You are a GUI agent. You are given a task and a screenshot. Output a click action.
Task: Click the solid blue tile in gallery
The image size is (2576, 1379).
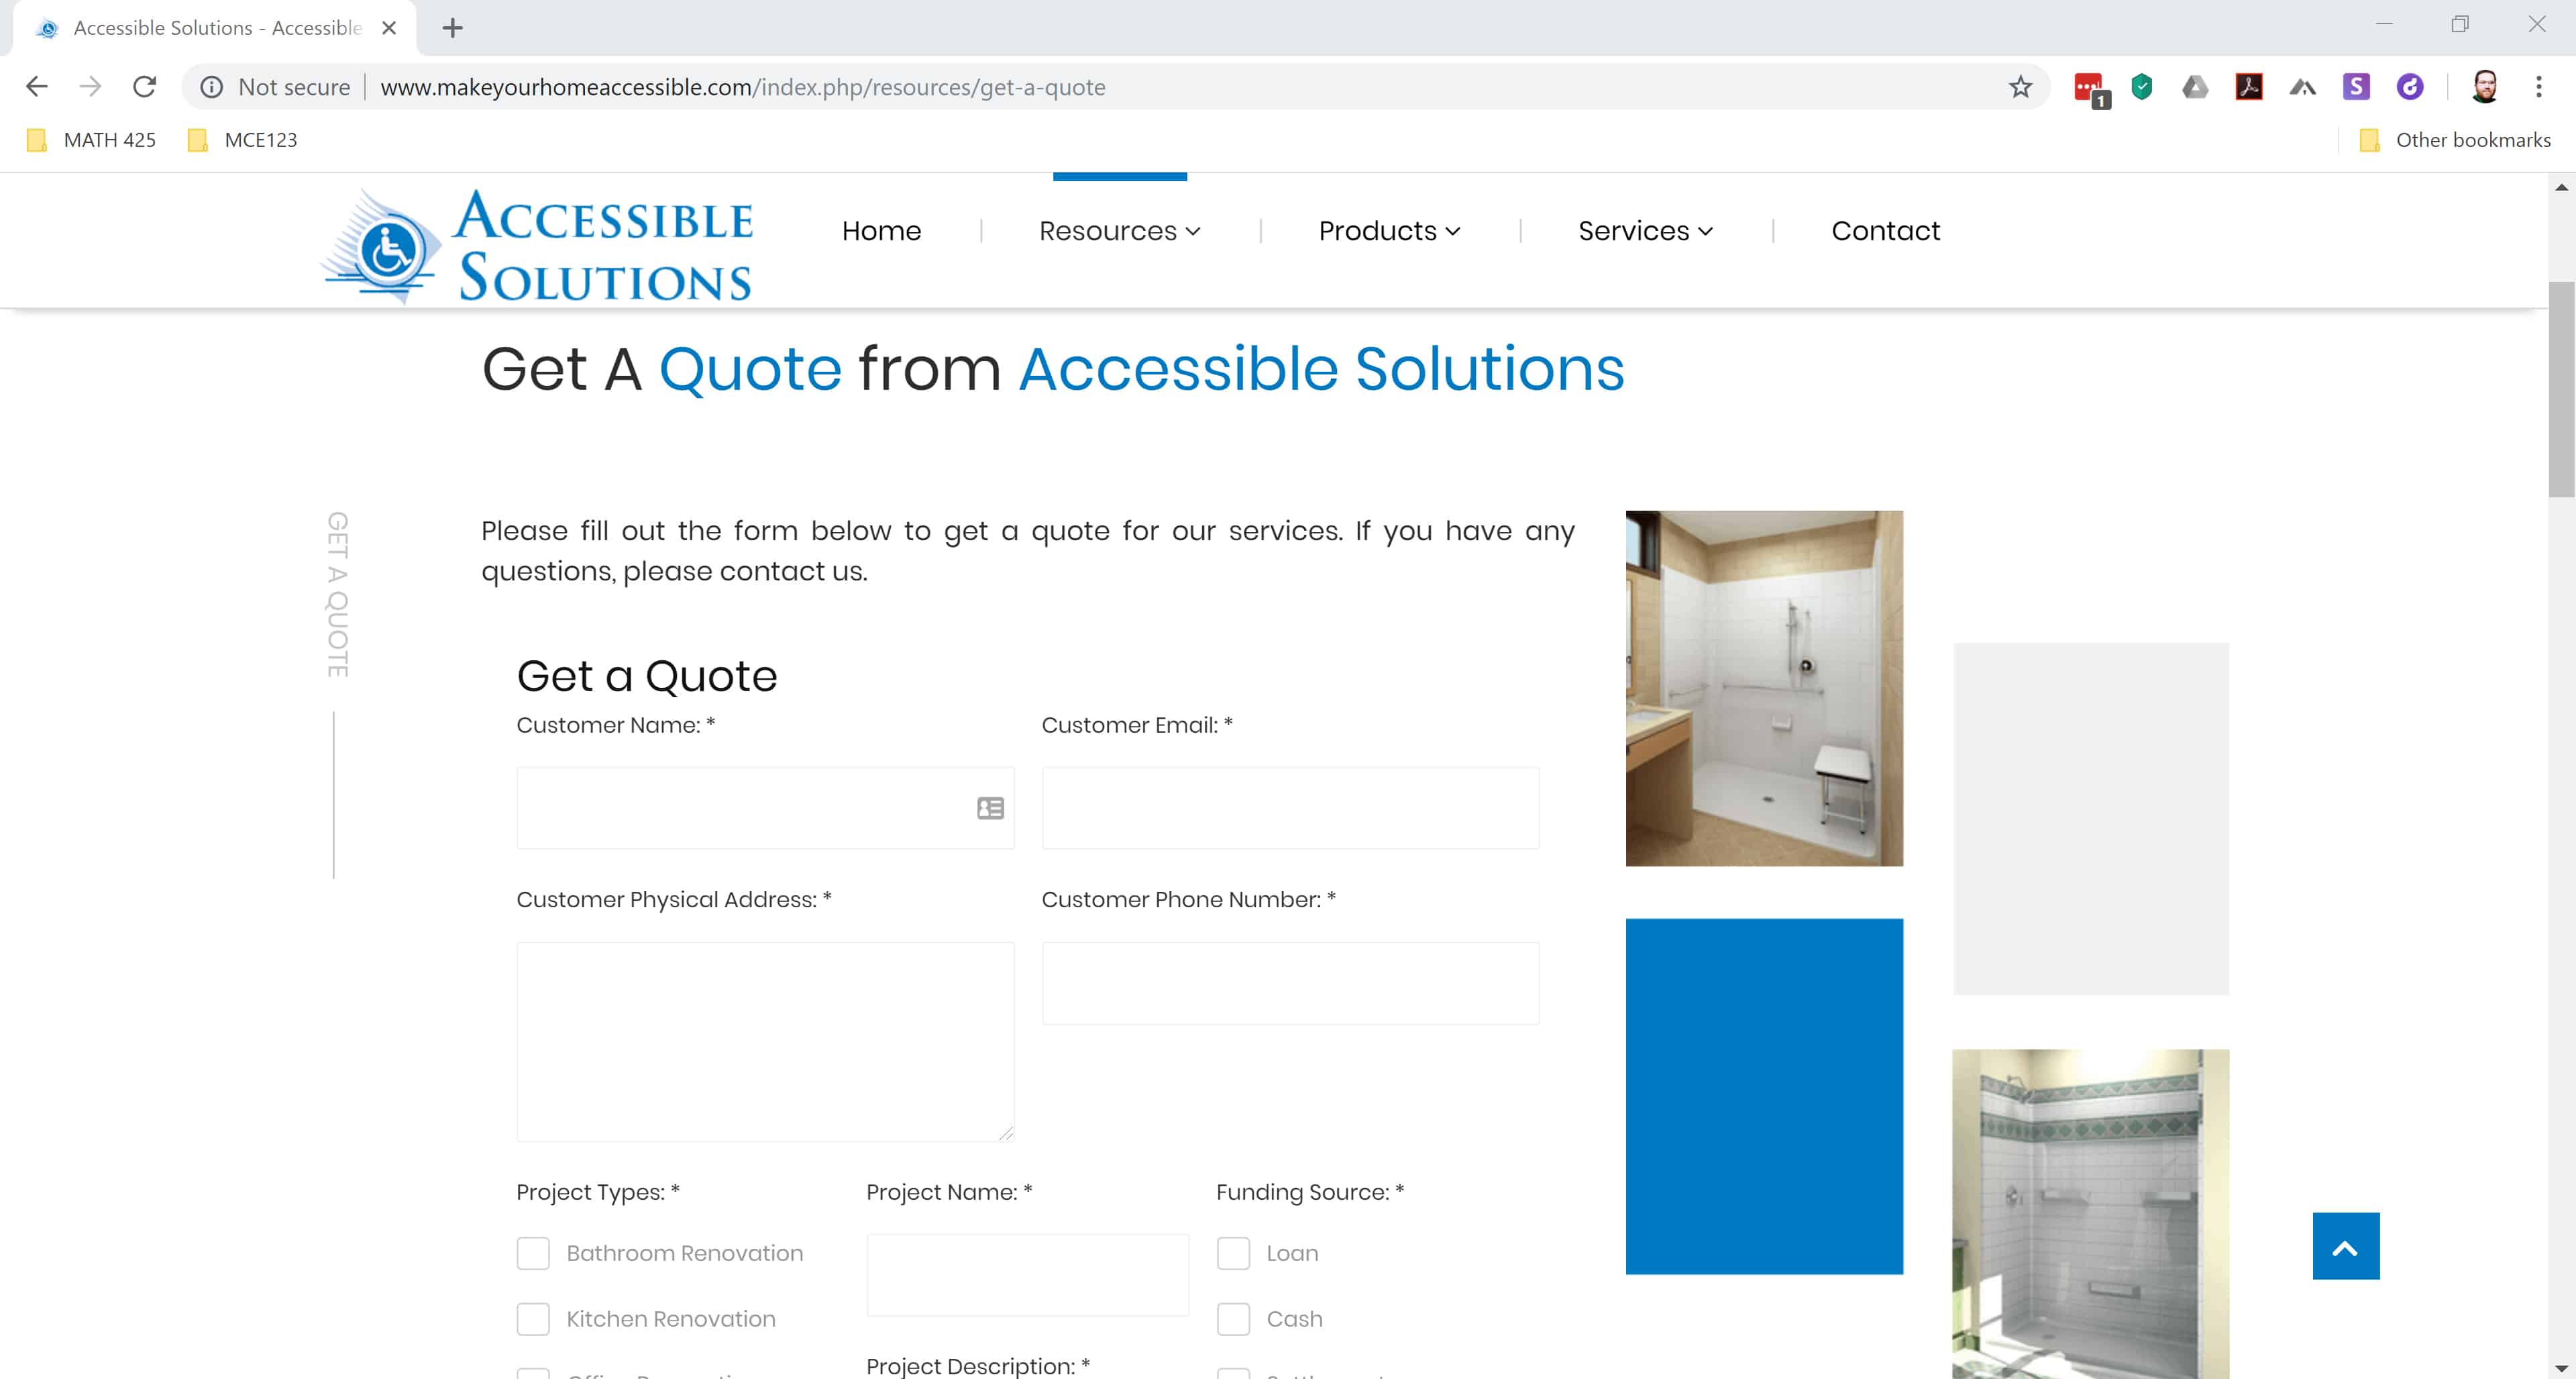point(1764,1096)
